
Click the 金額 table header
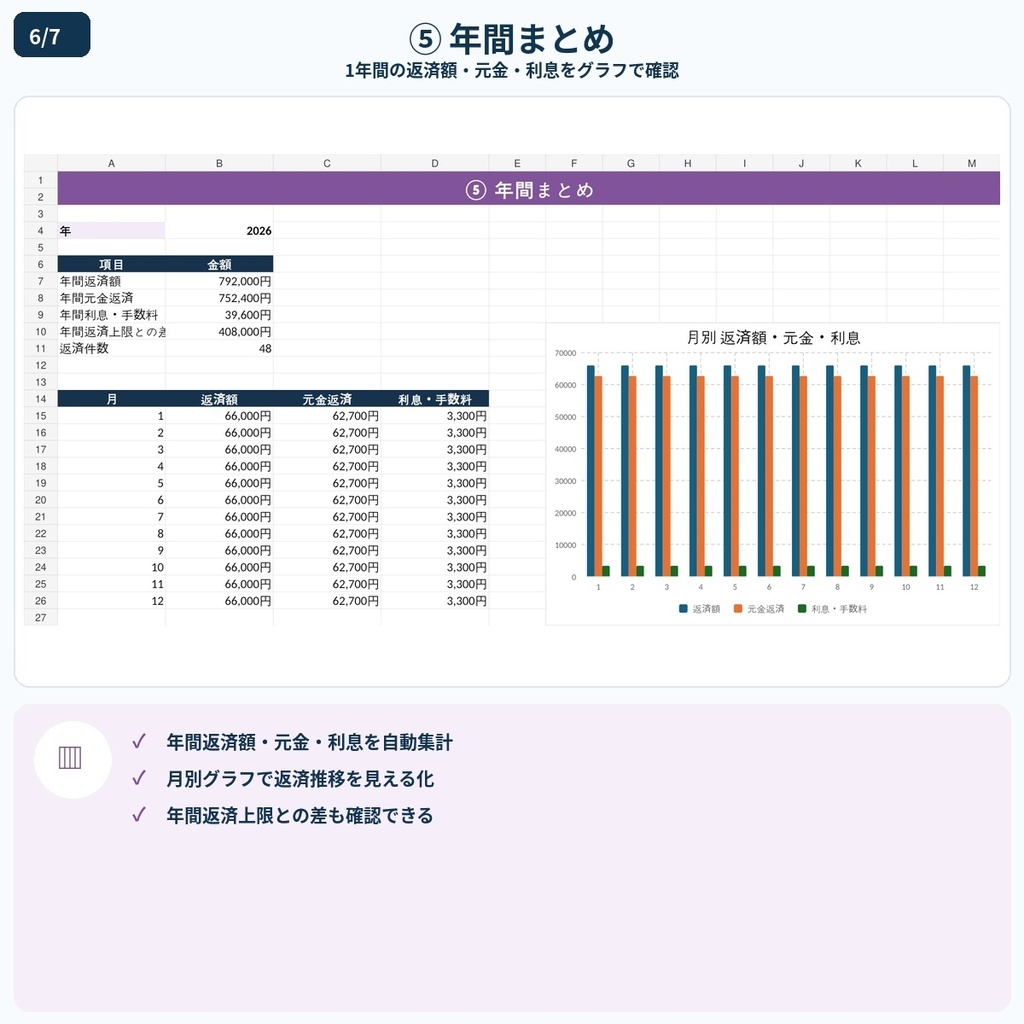pyautogui.click(x=219, y=264)
